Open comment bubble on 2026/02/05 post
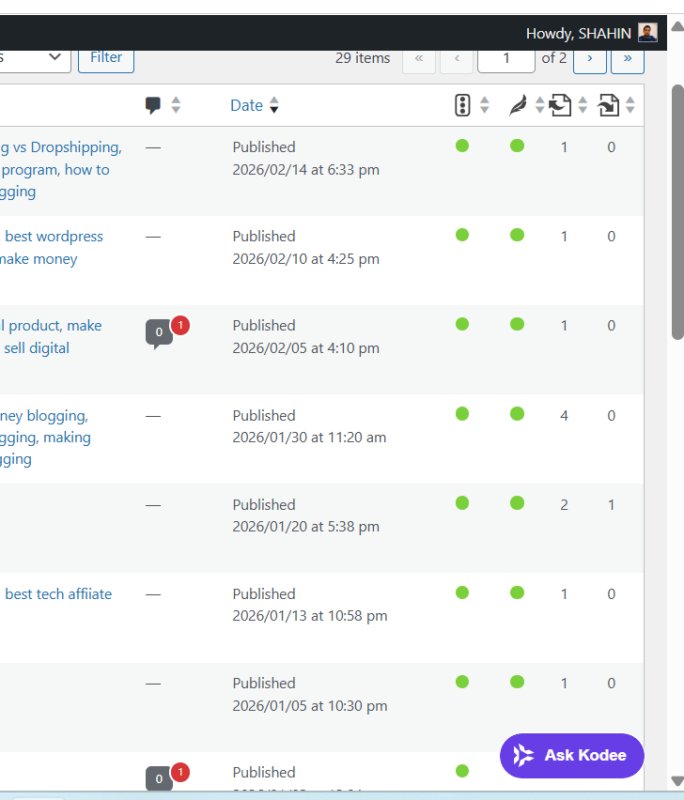Screen dimensions: 684x800 158,333
